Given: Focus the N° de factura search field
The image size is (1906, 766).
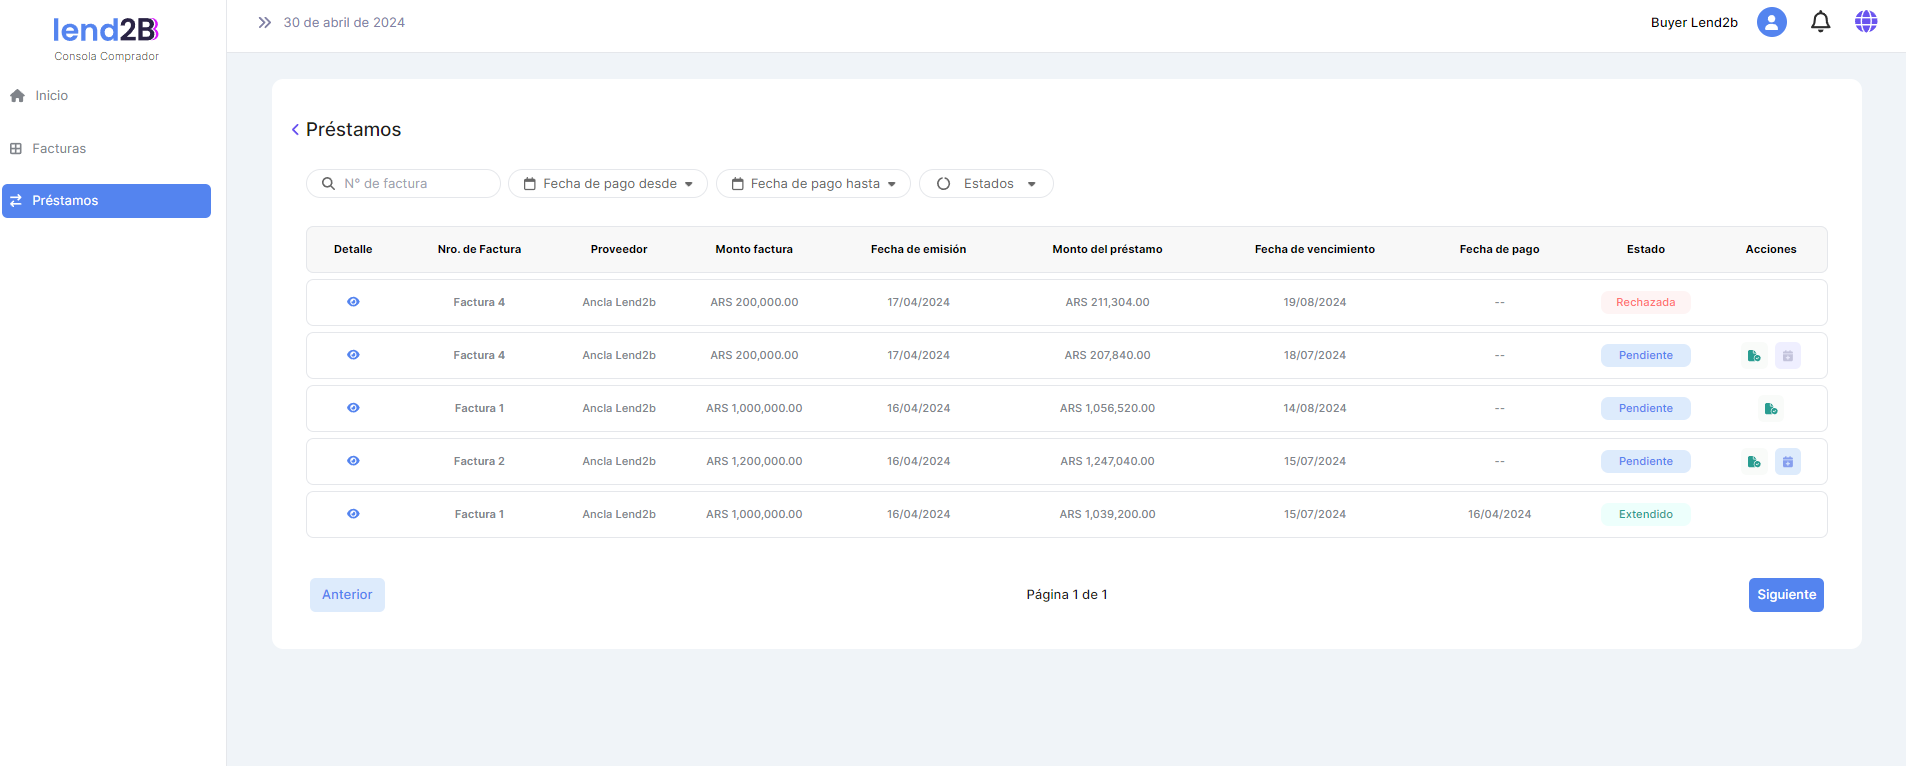Looking at the screenshot, I should (x=415, y=184).
